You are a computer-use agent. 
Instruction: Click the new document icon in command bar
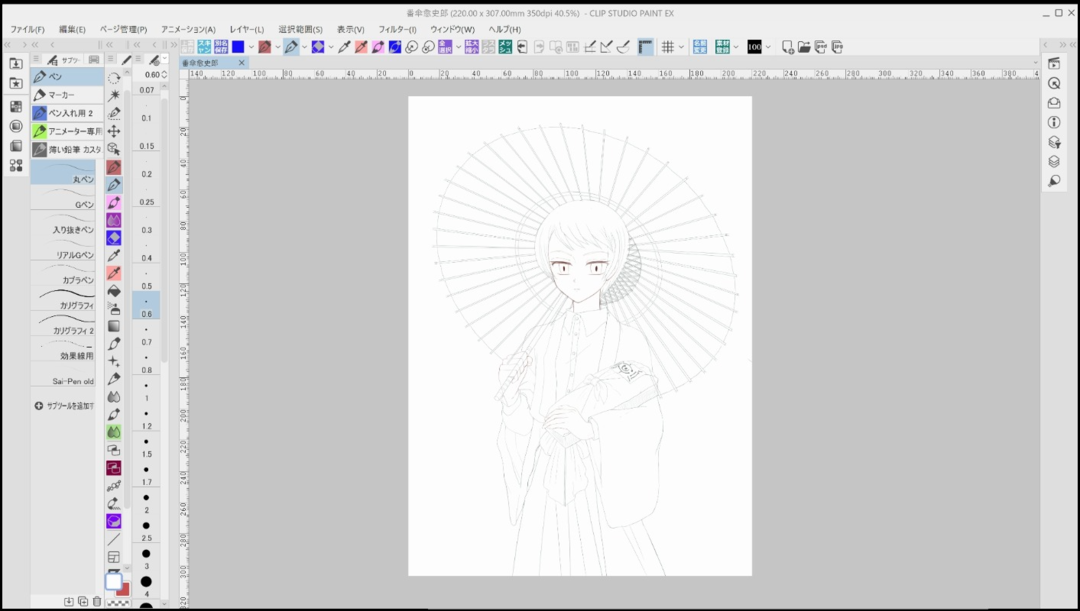(x=788, y=47)
